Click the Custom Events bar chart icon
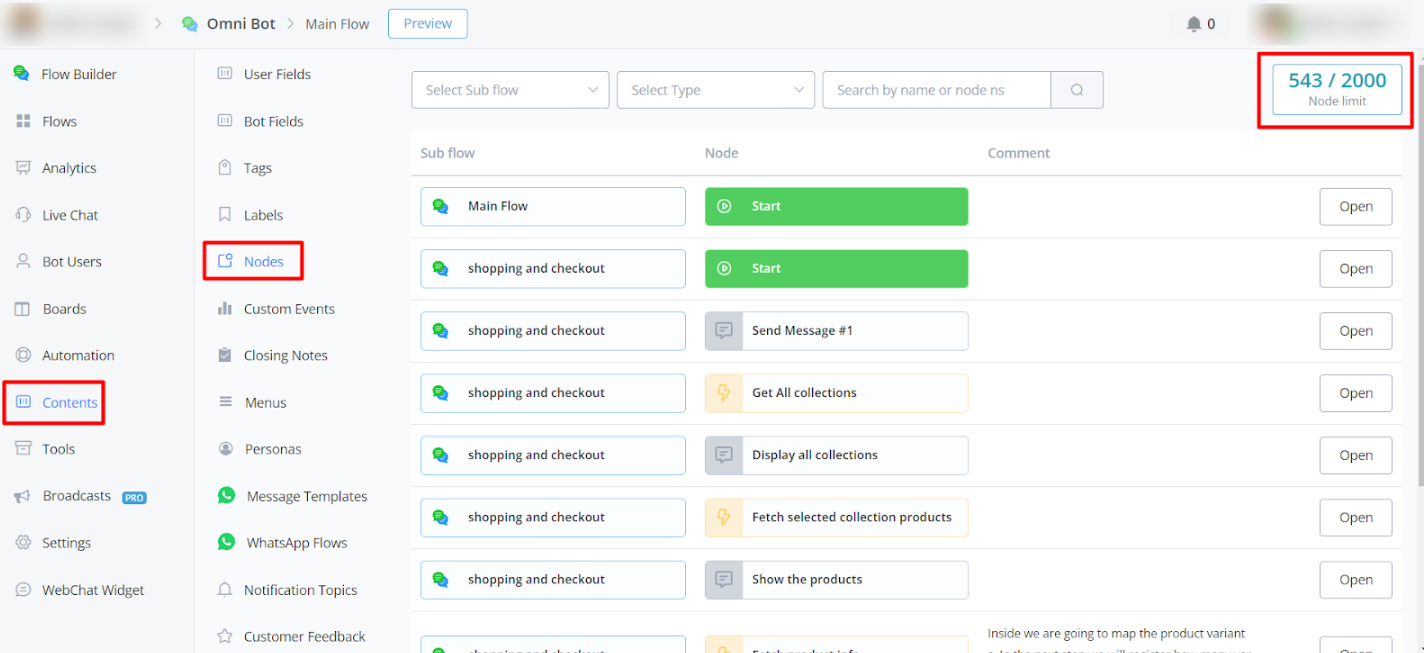 click(225, 309)
